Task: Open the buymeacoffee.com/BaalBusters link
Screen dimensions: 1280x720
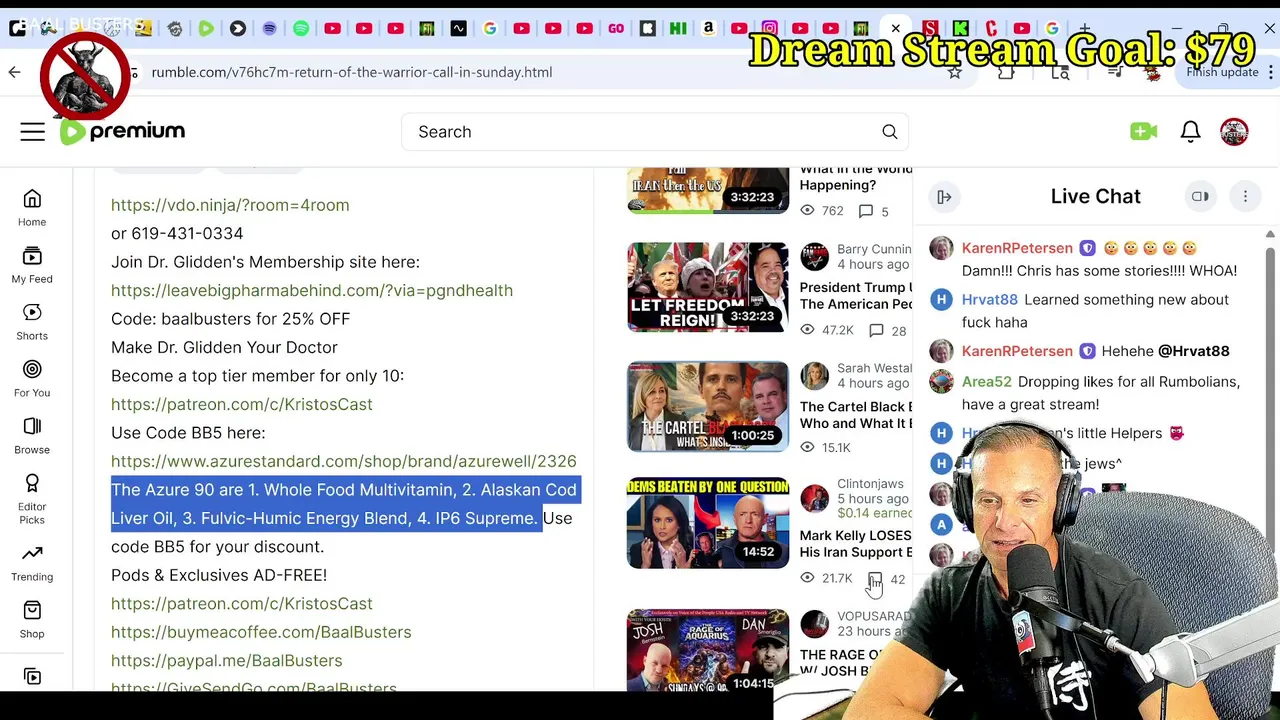Action: (x=261, y=632)
